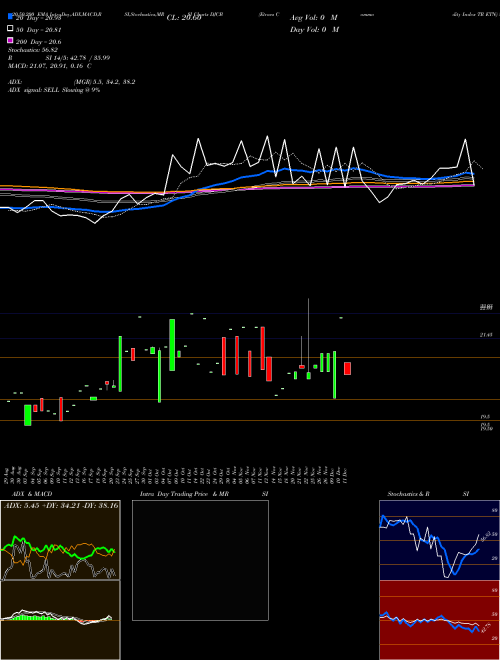The height and width of the screenshot is (660, 500).
Task: Click the ADX: 5.45 +DY: 34.21 header
Action: click(x=61, y=506)
